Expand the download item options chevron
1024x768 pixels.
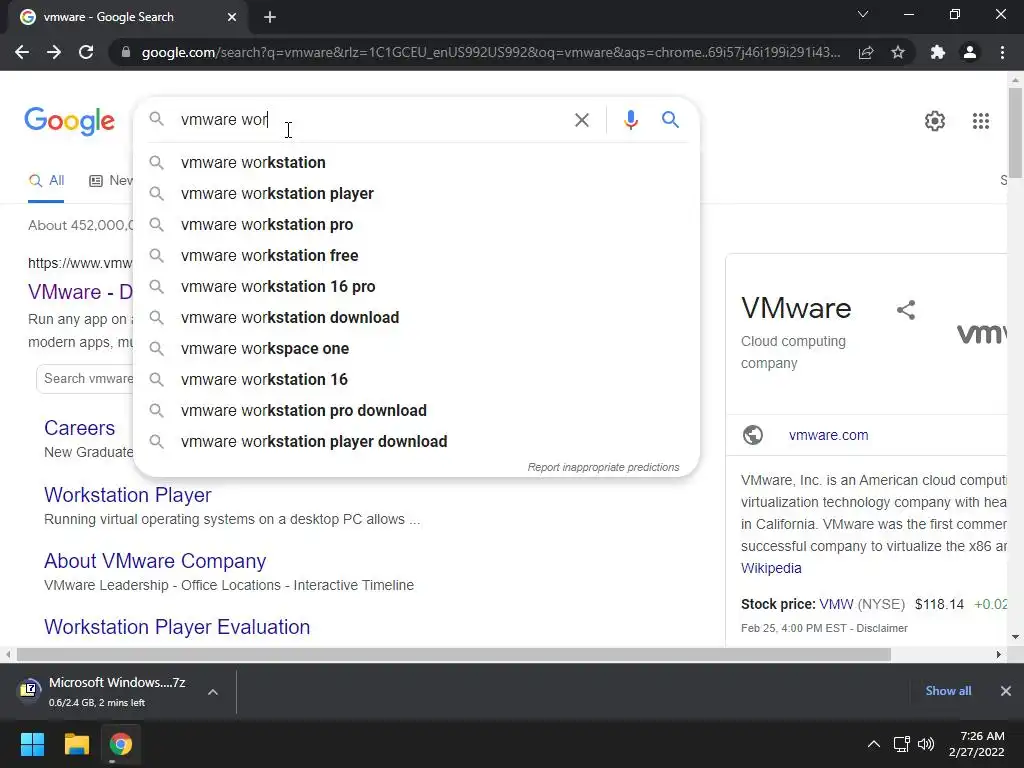point(213,692)
